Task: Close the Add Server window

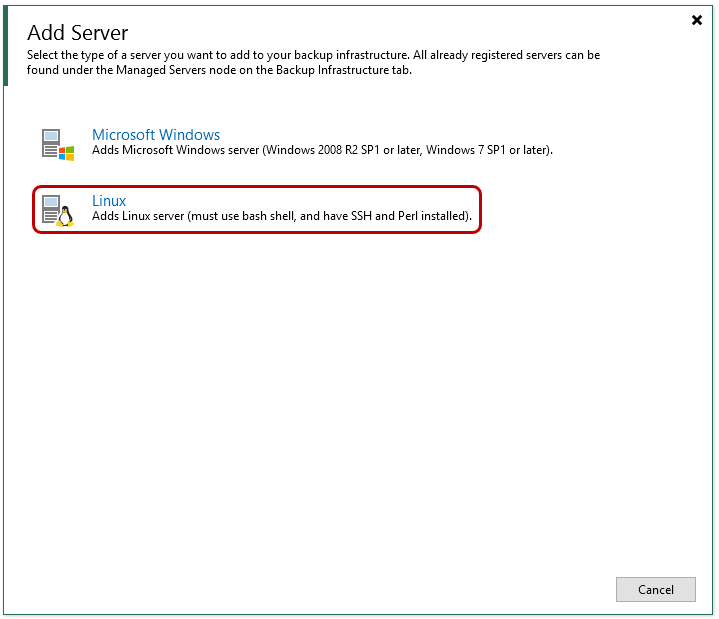Action: coord(697,20)
